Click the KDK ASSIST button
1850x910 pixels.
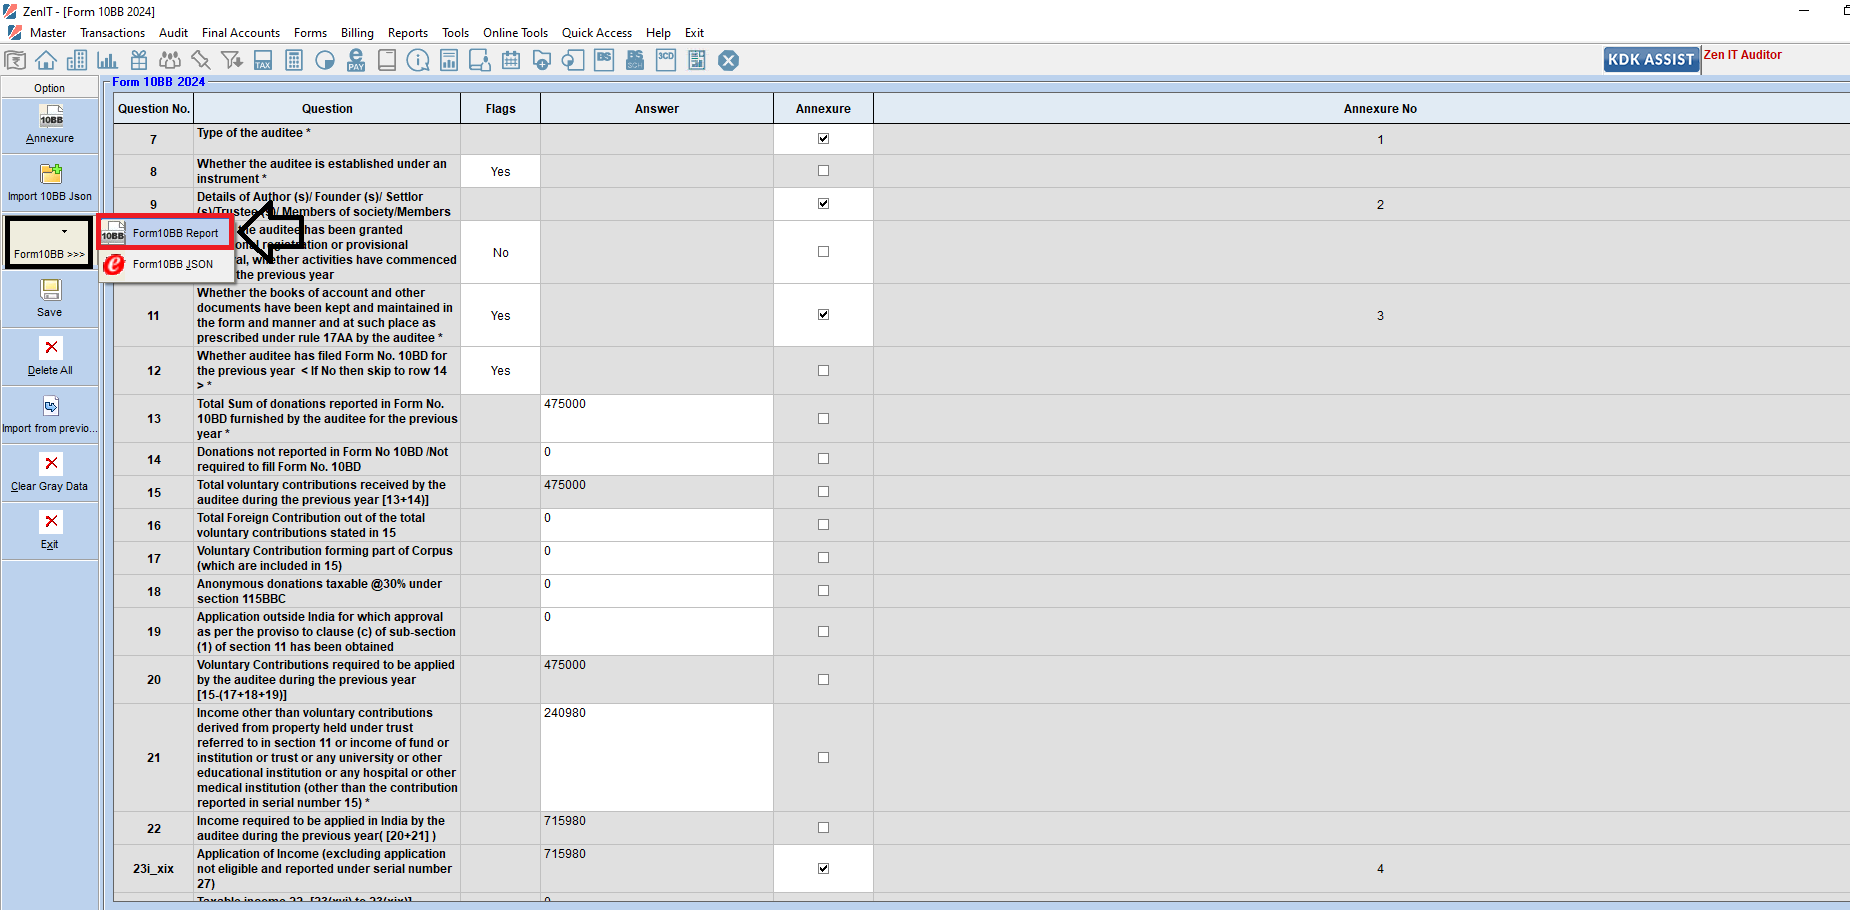pos(1651,60)
